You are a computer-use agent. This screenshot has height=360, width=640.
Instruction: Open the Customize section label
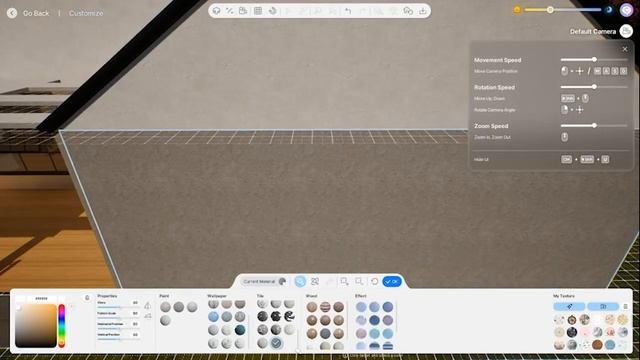click(x=86, y=13)
